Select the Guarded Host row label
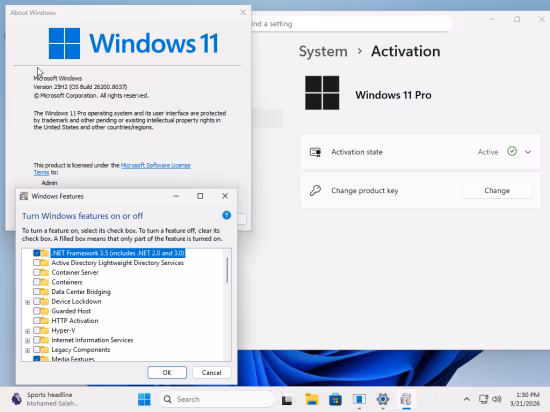This screenshot has width=550, height=412. (x=71, y=311)
